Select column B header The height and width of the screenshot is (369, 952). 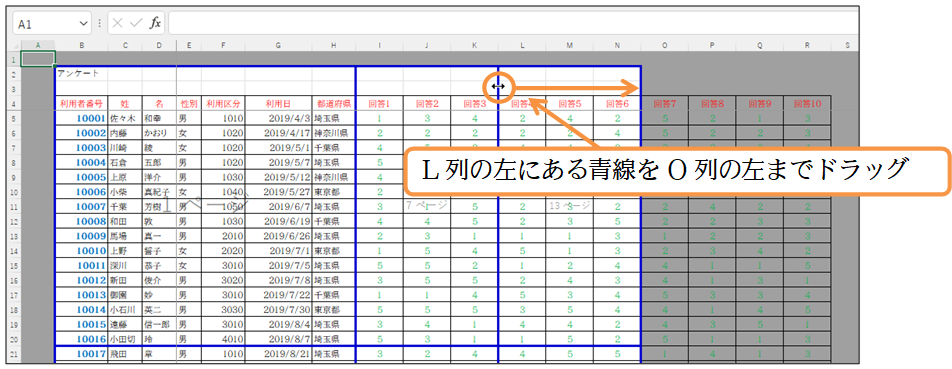pyautogui.click(x=81, y=46)
